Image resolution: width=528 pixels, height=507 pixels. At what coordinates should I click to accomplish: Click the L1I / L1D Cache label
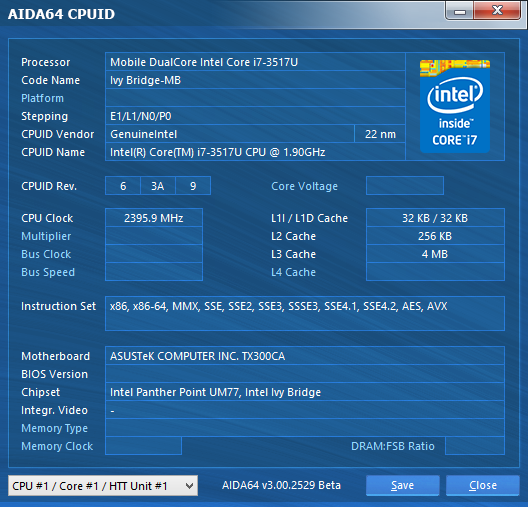tap(309, 218)
